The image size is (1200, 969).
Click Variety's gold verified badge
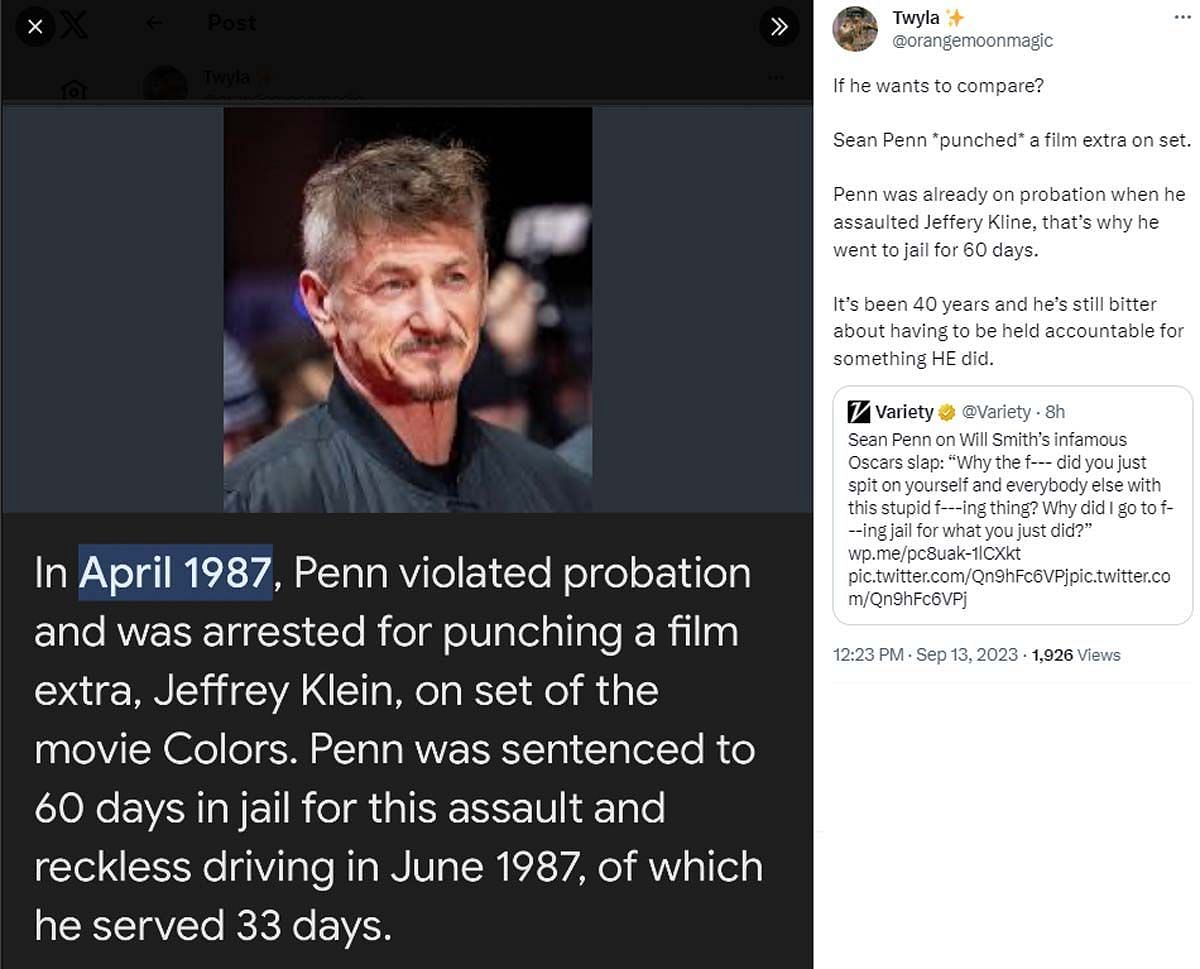pos(946,412)
